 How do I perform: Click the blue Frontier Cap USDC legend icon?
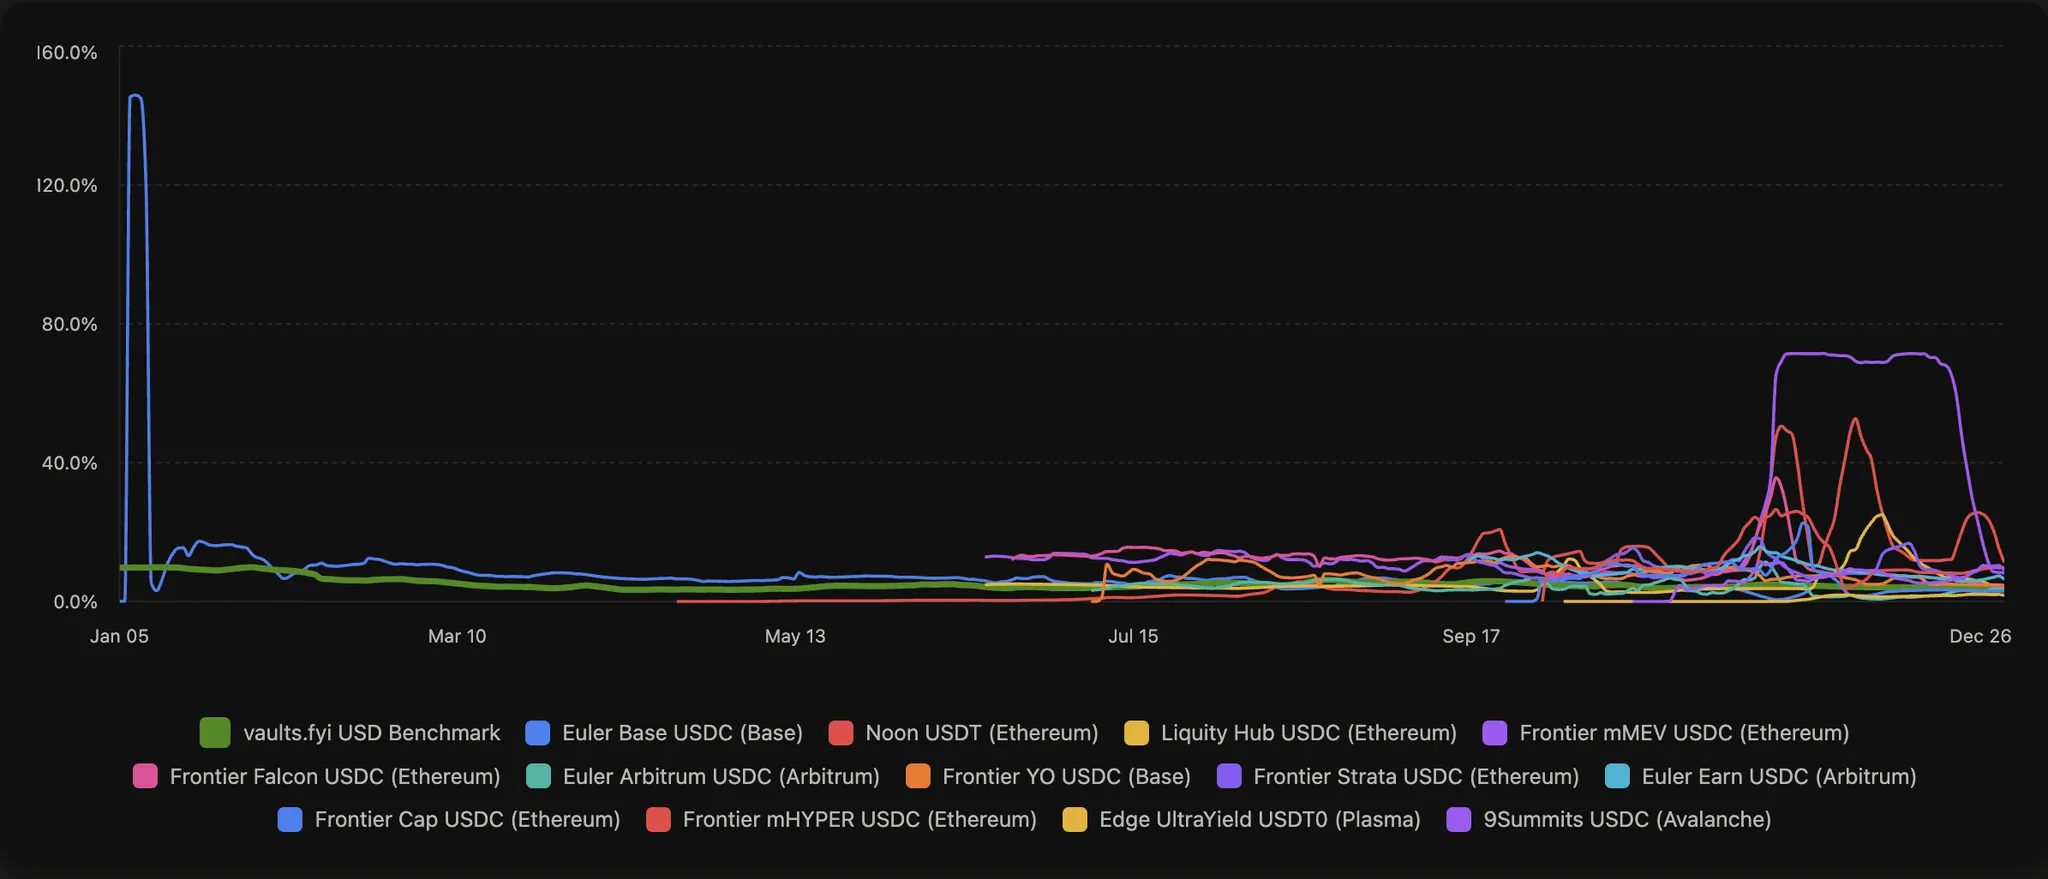(x=290, y=820)
